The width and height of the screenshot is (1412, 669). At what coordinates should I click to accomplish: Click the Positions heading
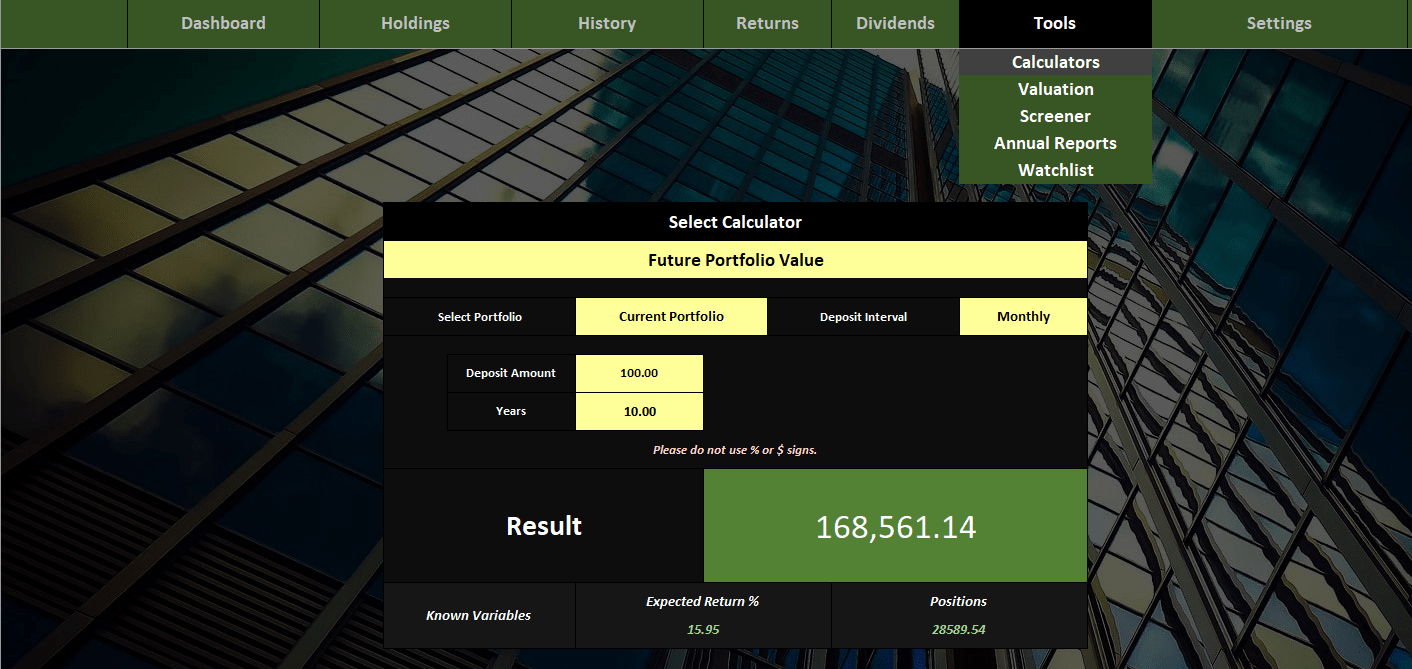[959, 601]
